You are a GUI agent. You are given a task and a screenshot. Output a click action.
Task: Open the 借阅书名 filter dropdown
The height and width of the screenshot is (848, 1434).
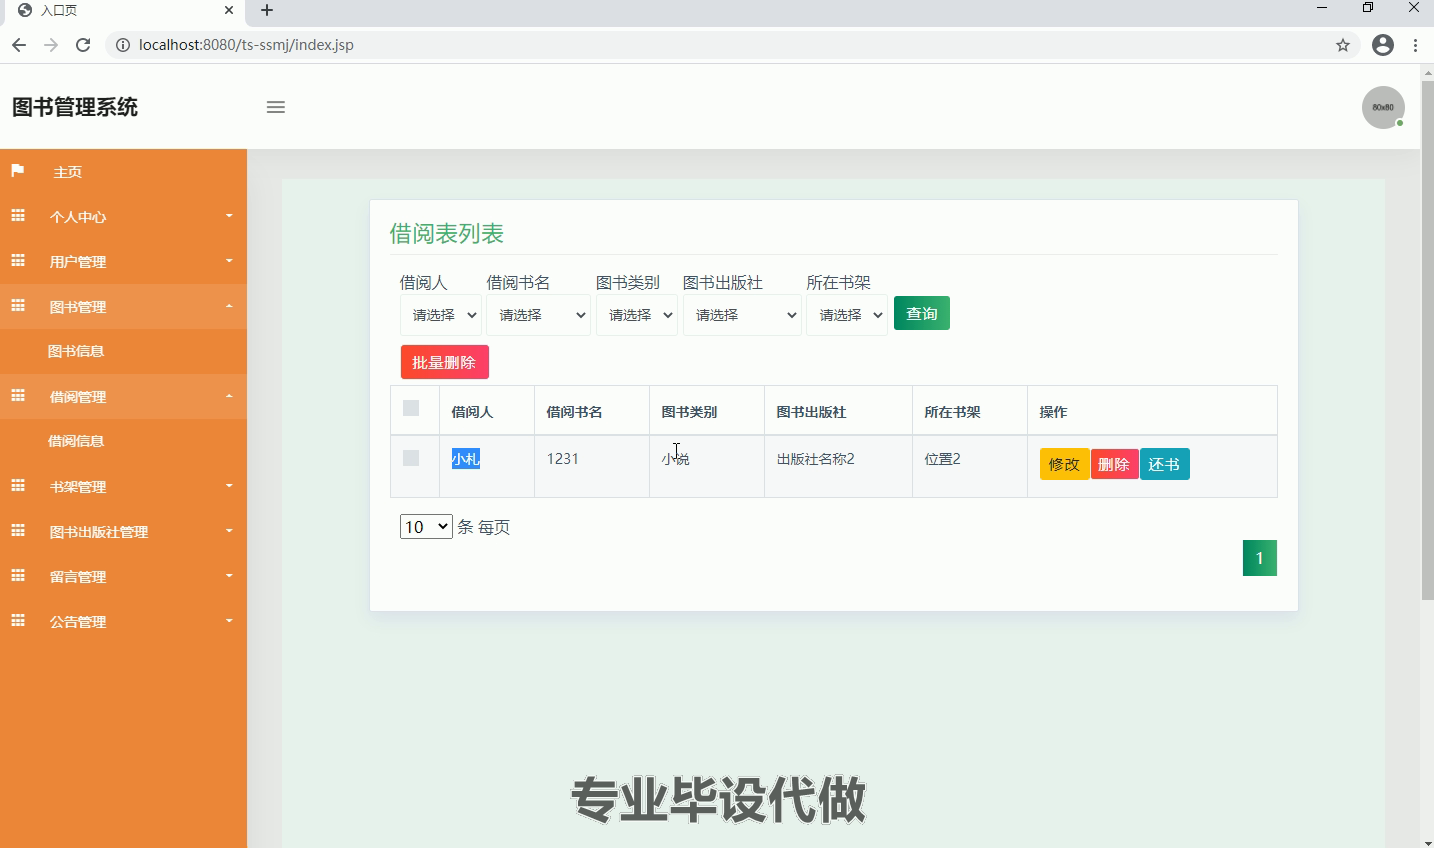tap(538, 315)
